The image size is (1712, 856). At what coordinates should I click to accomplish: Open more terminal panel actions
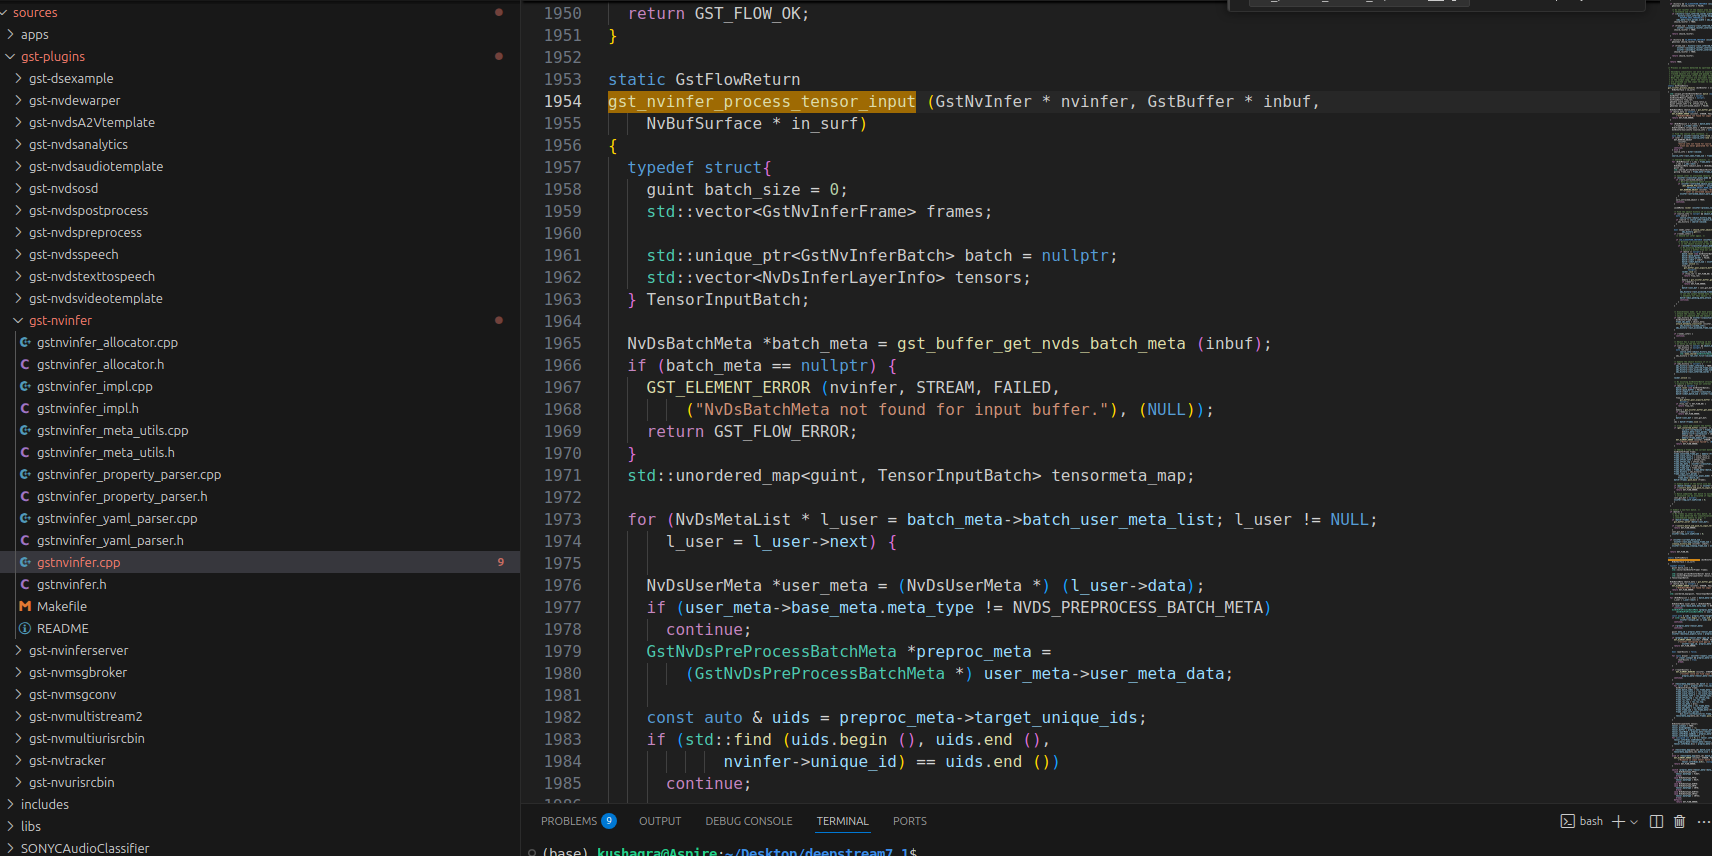(1704, 821)
